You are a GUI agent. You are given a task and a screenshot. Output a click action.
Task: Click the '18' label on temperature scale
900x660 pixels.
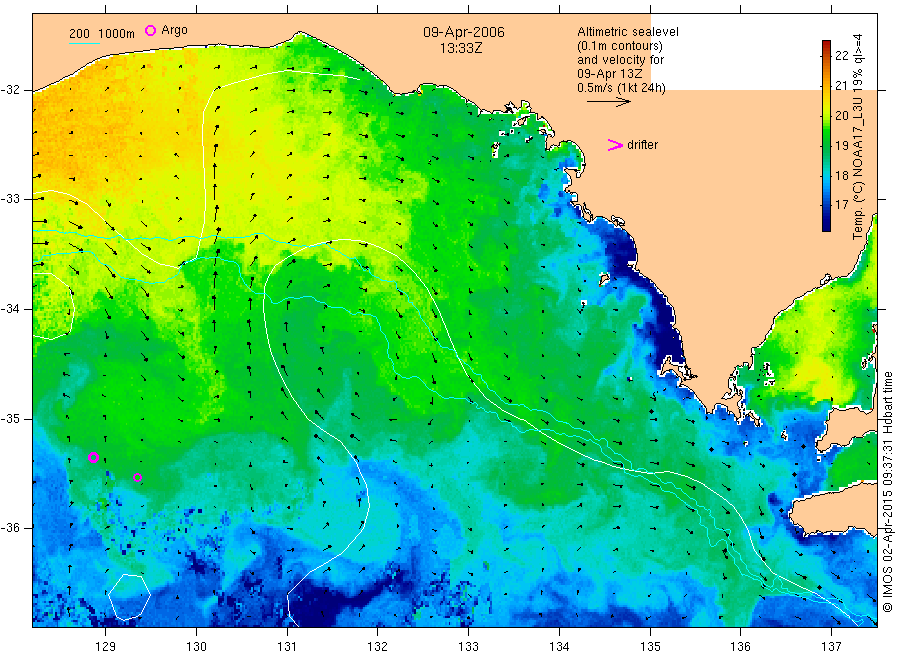[x=841, y=175]
